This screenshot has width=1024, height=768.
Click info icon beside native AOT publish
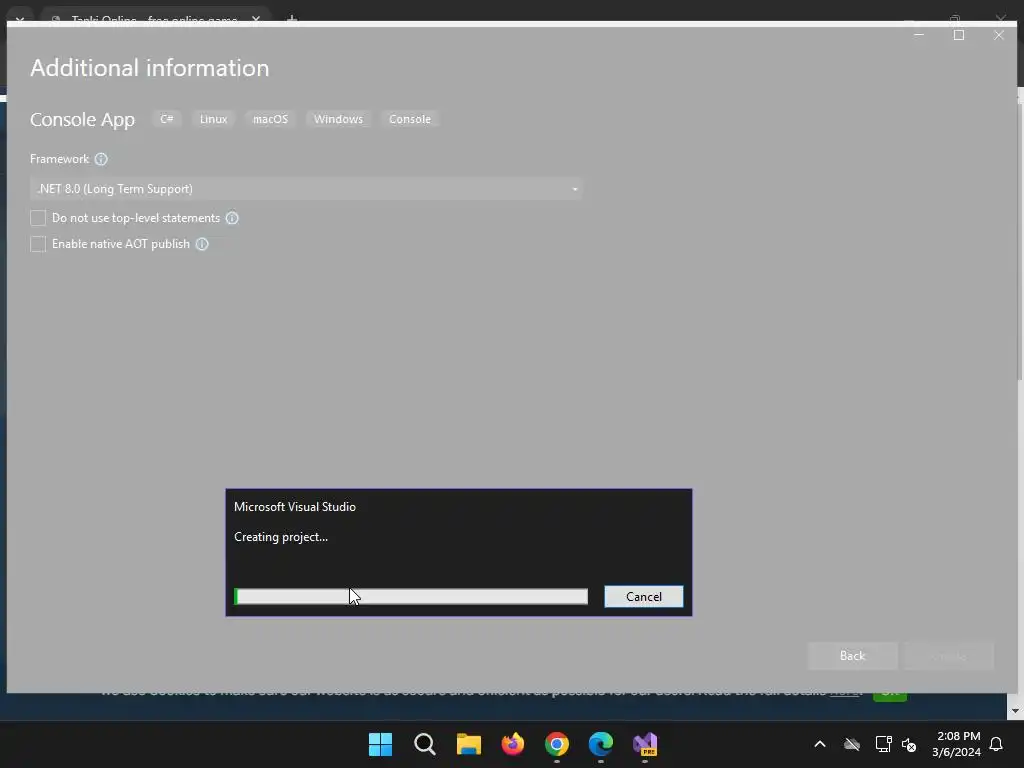coord(202,244)
